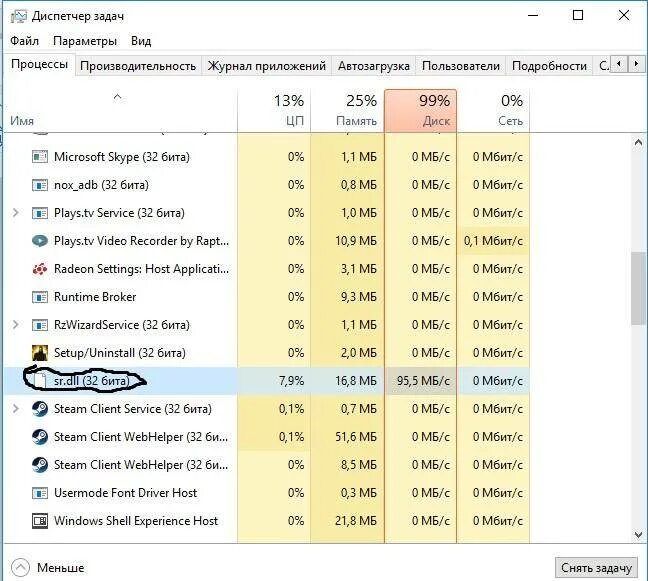The image size is (648, 581).
Task: Click the 10,9 МБ memory value
Action: [x=356, y=240]
